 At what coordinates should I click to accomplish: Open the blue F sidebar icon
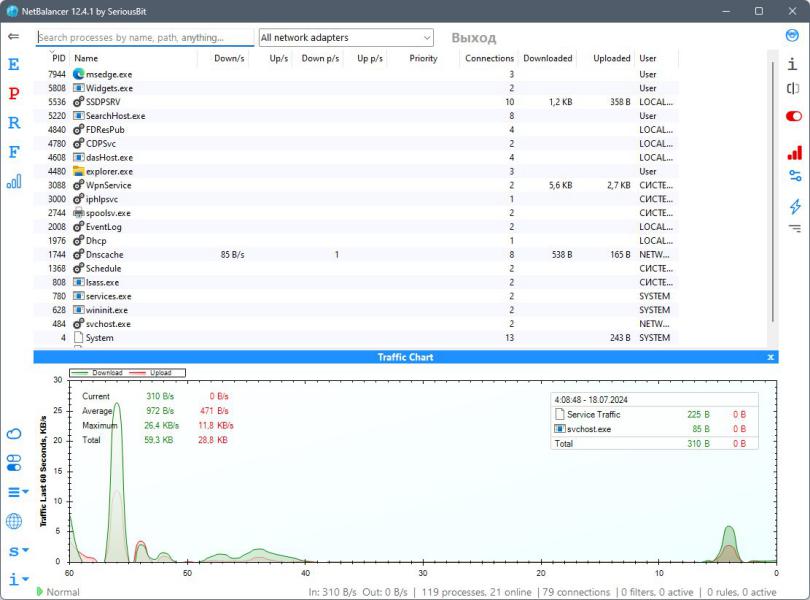13,152
